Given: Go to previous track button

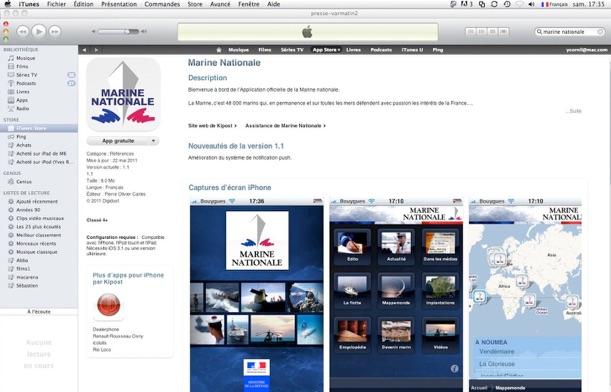Looking at the screenshot, I should 23,32.
